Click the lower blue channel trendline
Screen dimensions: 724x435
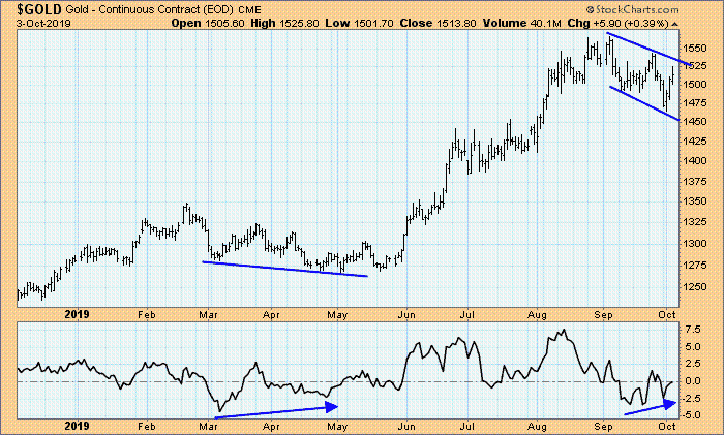(645, 104)
